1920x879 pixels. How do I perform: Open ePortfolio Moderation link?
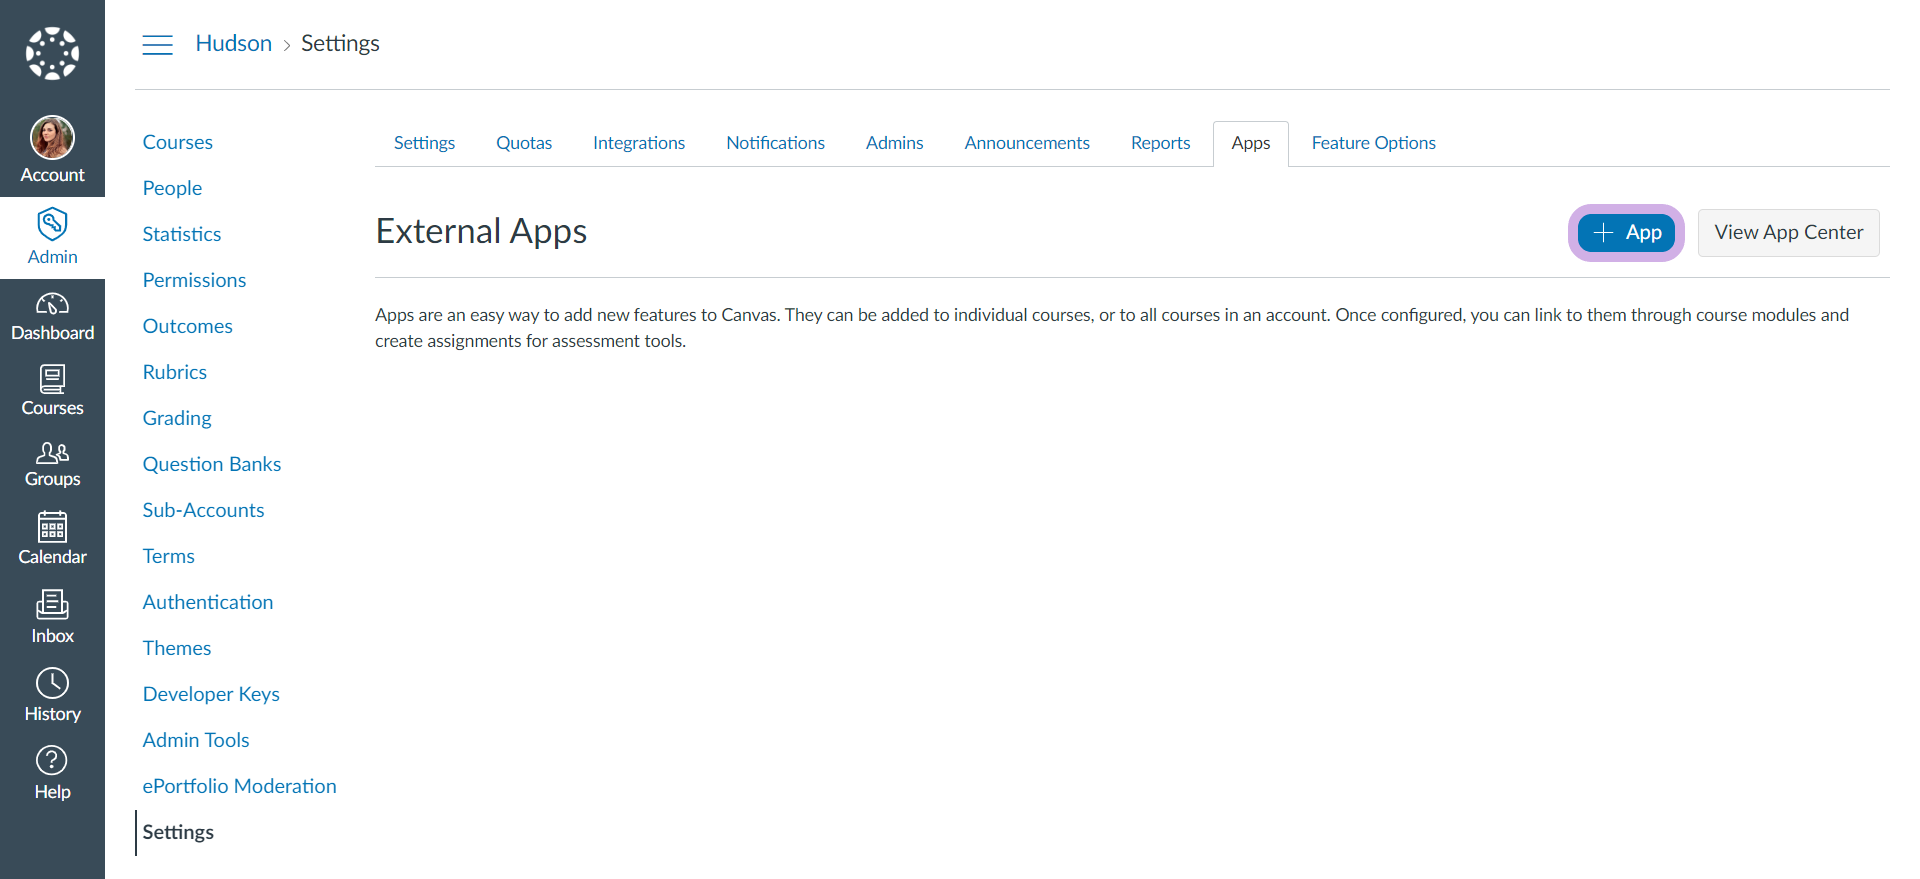pyautogui.click(x=239, y=786)
